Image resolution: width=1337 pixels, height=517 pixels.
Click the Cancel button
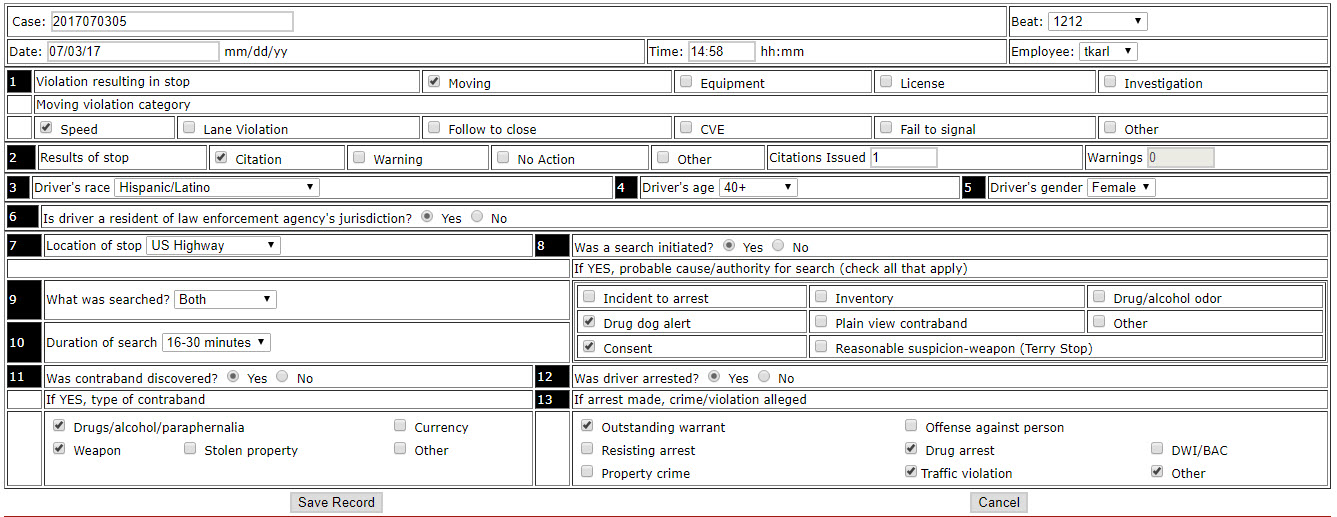click(x=998, y=502)
